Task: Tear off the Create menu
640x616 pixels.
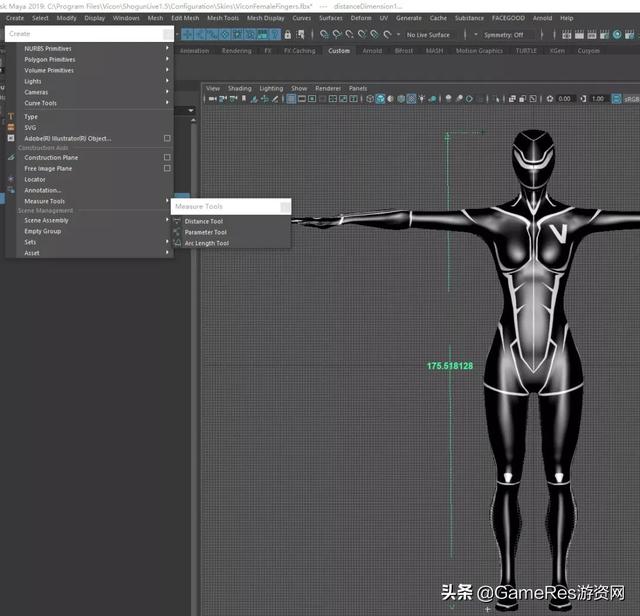Action: pyautogui.click(x=89, y=34)
